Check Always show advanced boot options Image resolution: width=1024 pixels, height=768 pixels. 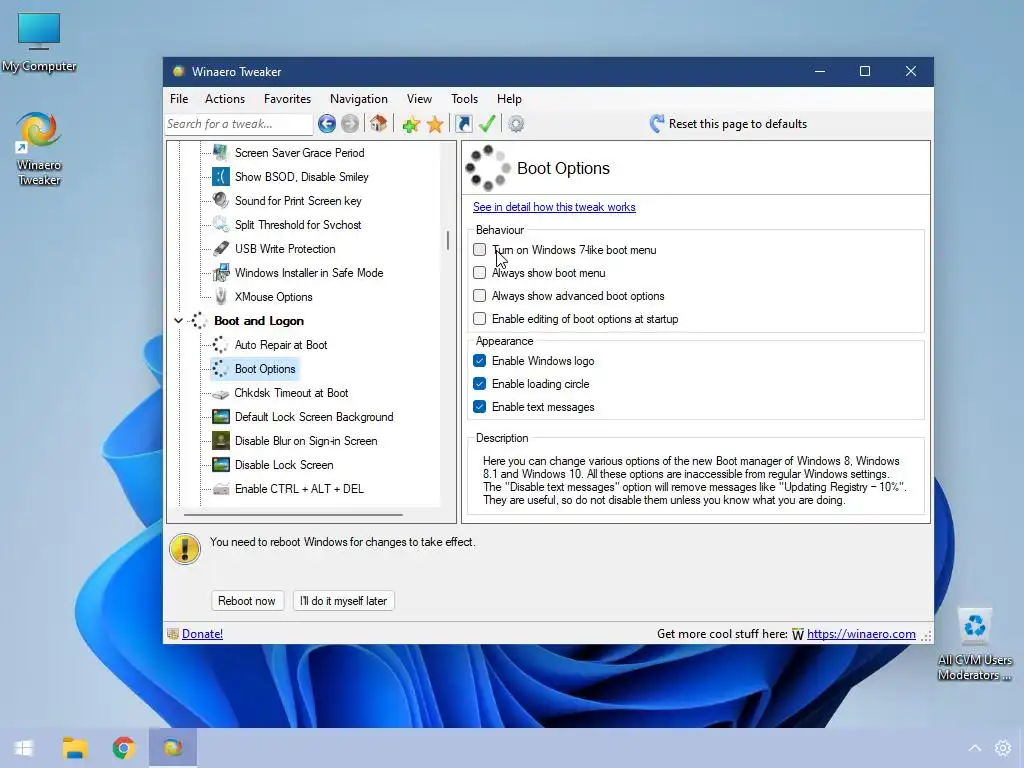click(x=479, y=295)
